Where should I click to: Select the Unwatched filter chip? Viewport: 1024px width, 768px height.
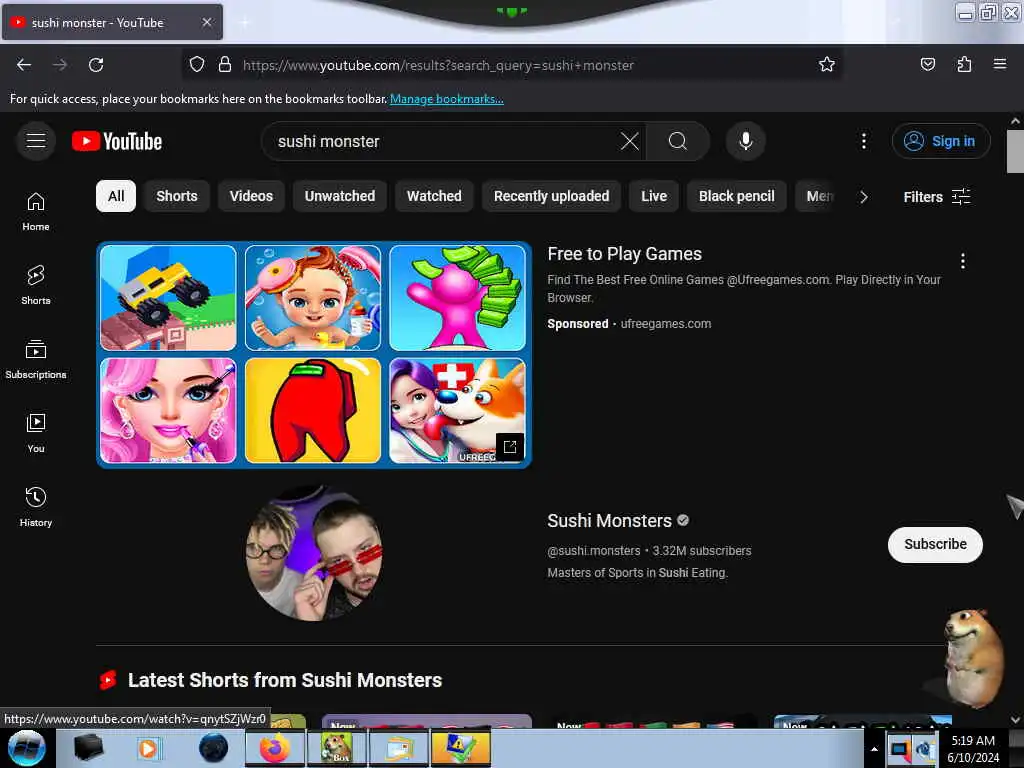click(x=340, y=196)
